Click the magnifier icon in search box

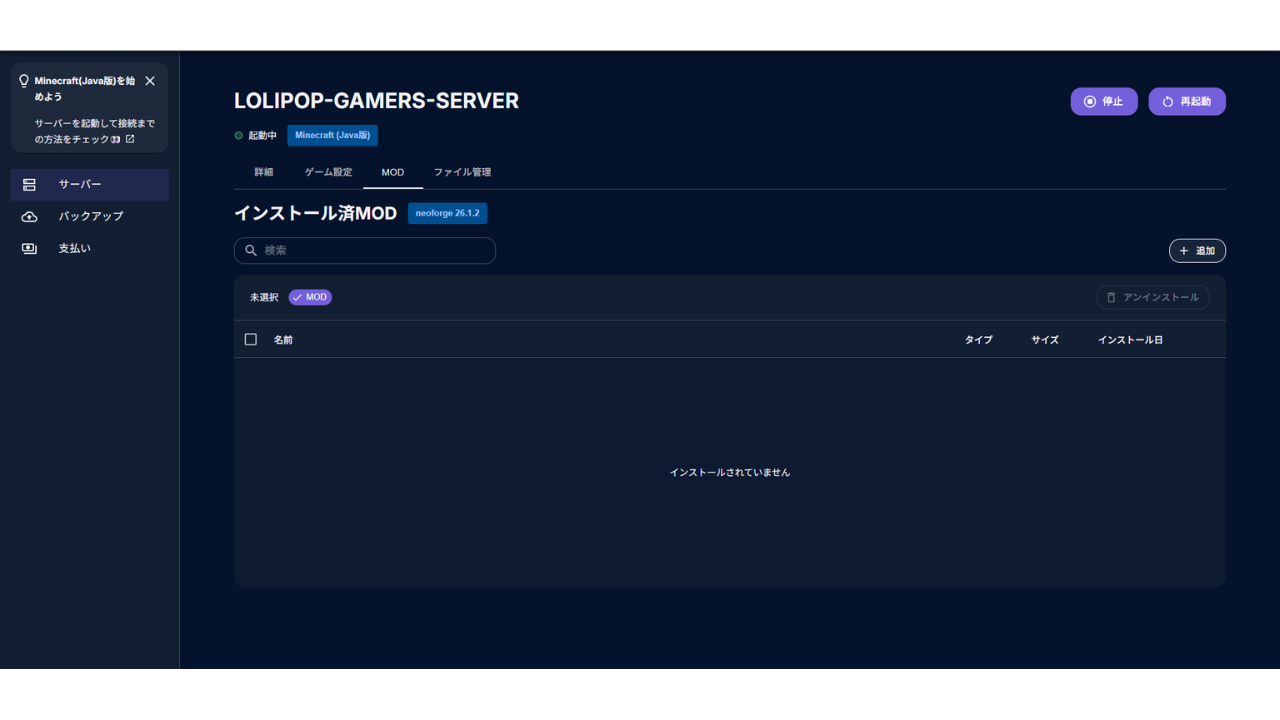tap(251, 251)
